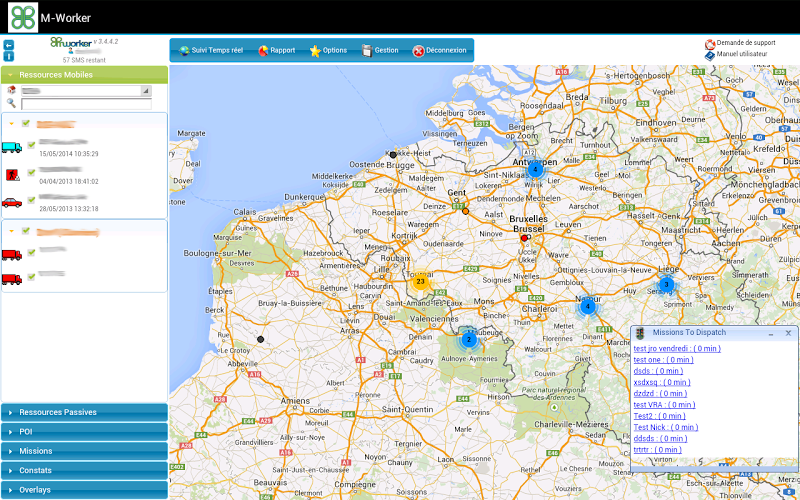Click the 'Amiens' label on the map
This screenshot has width=800, height=500.
[x=297, y=401]
